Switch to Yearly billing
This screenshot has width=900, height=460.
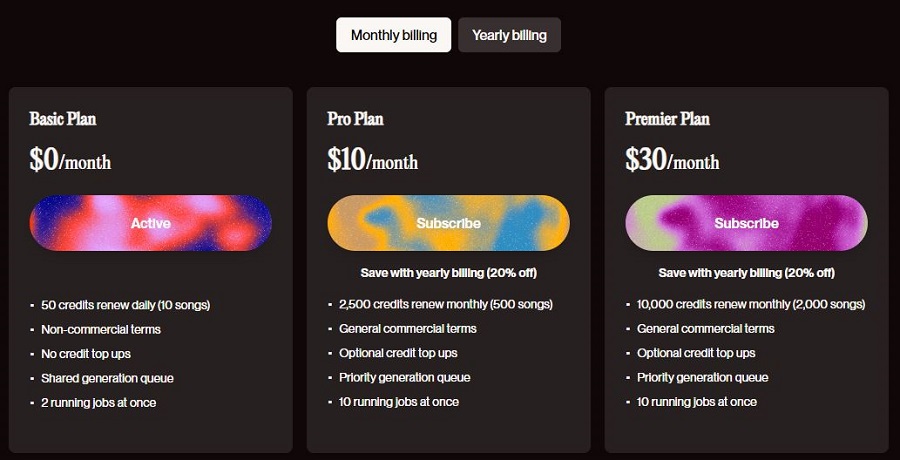point(509,35)
